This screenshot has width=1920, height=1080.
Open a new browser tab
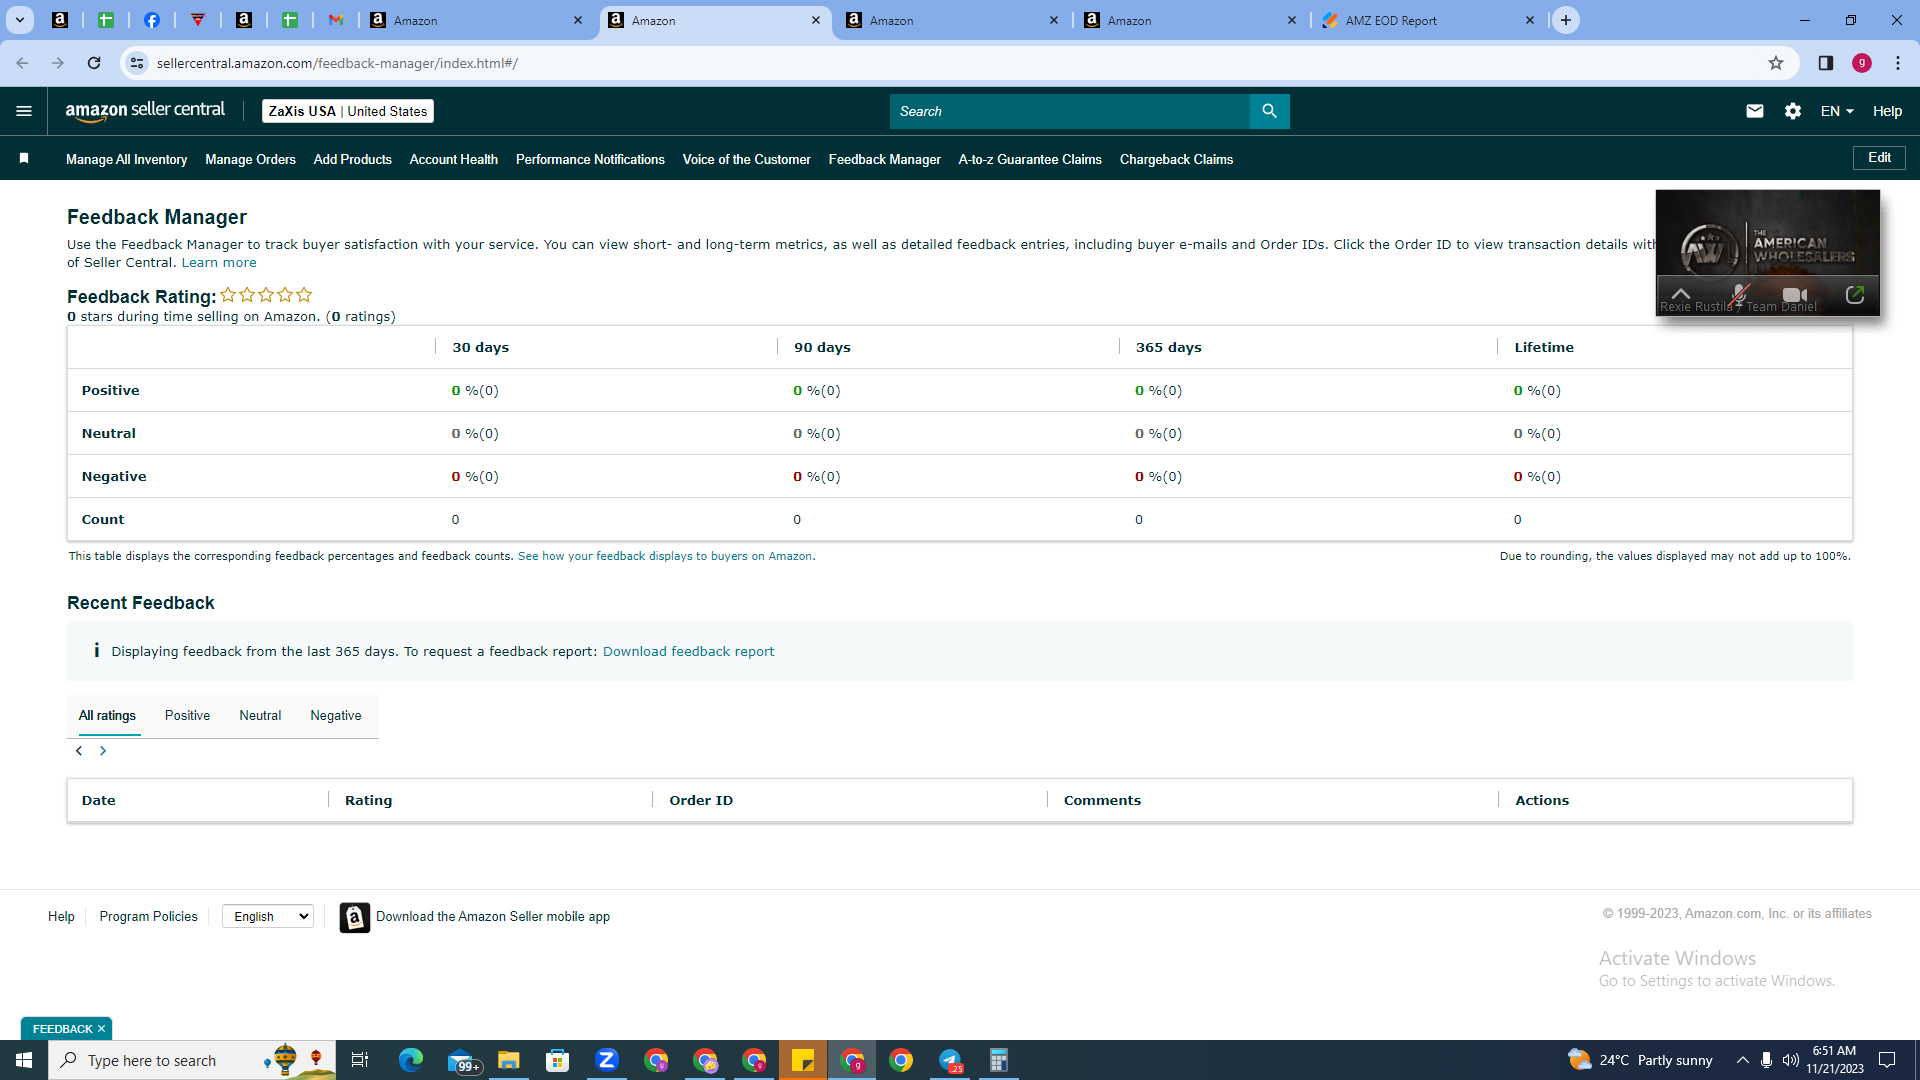[x=1565, y=20]
